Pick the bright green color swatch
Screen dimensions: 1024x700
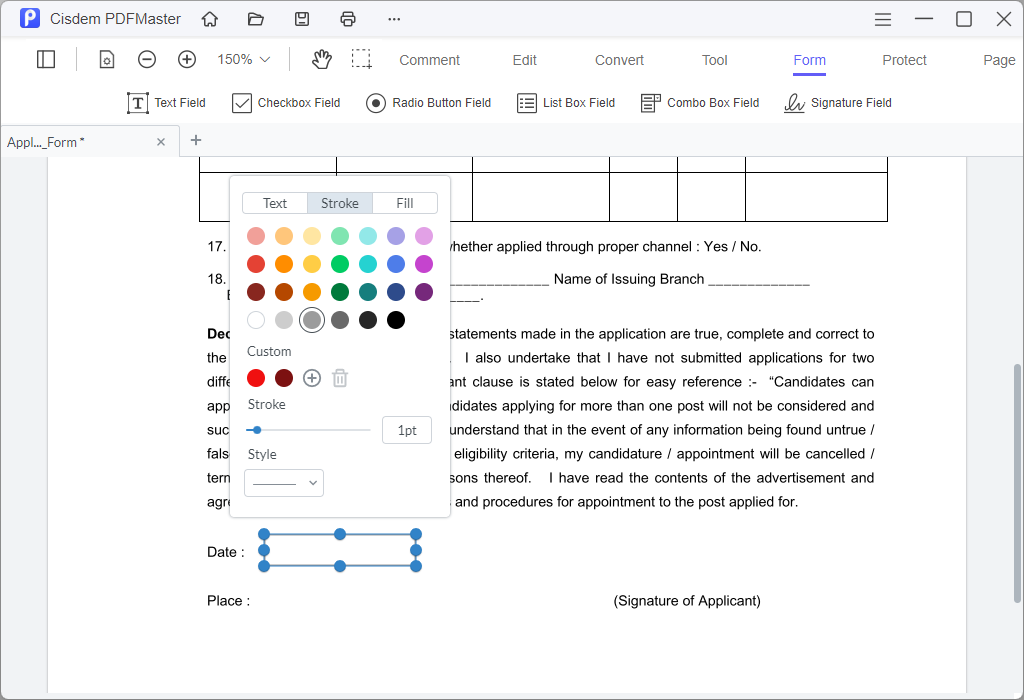coord(340,264)
